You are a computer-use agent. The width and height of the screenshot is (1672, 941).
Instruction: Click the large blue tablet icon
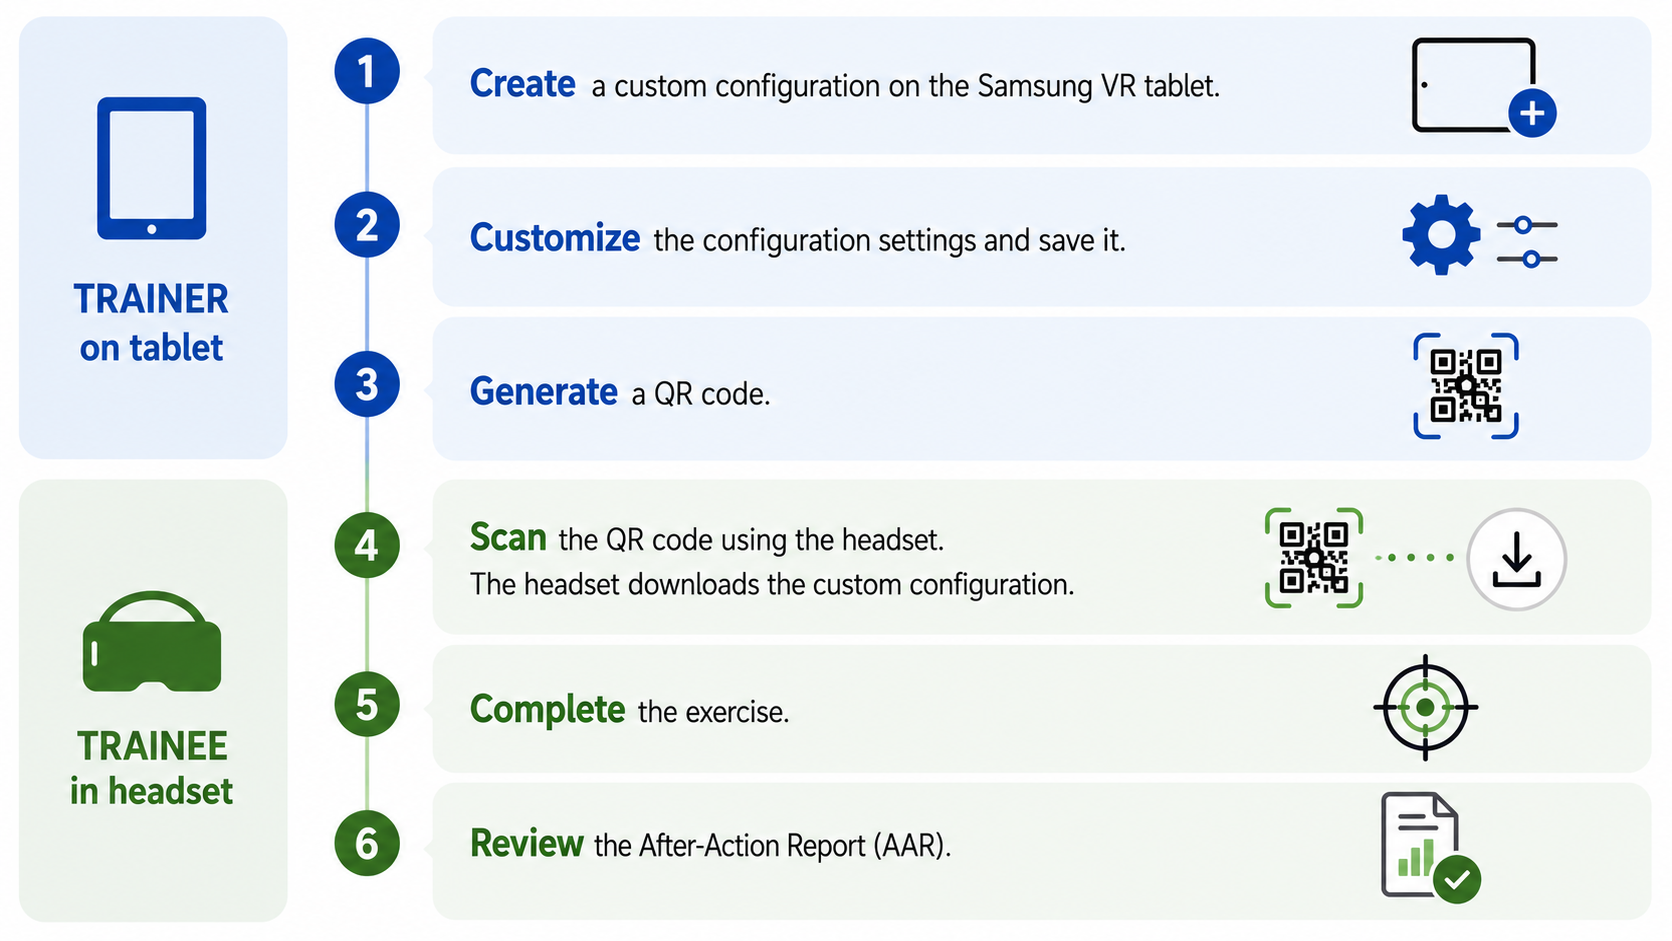[152, 168]
